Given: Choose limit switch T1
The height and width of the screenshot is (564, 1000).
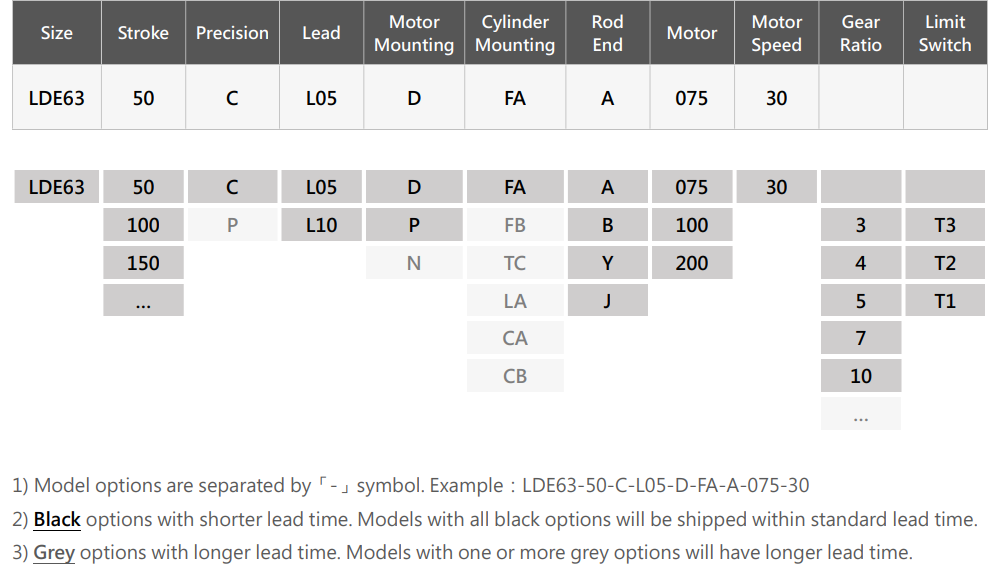Looking at the screenshot, I should point(945,301).
